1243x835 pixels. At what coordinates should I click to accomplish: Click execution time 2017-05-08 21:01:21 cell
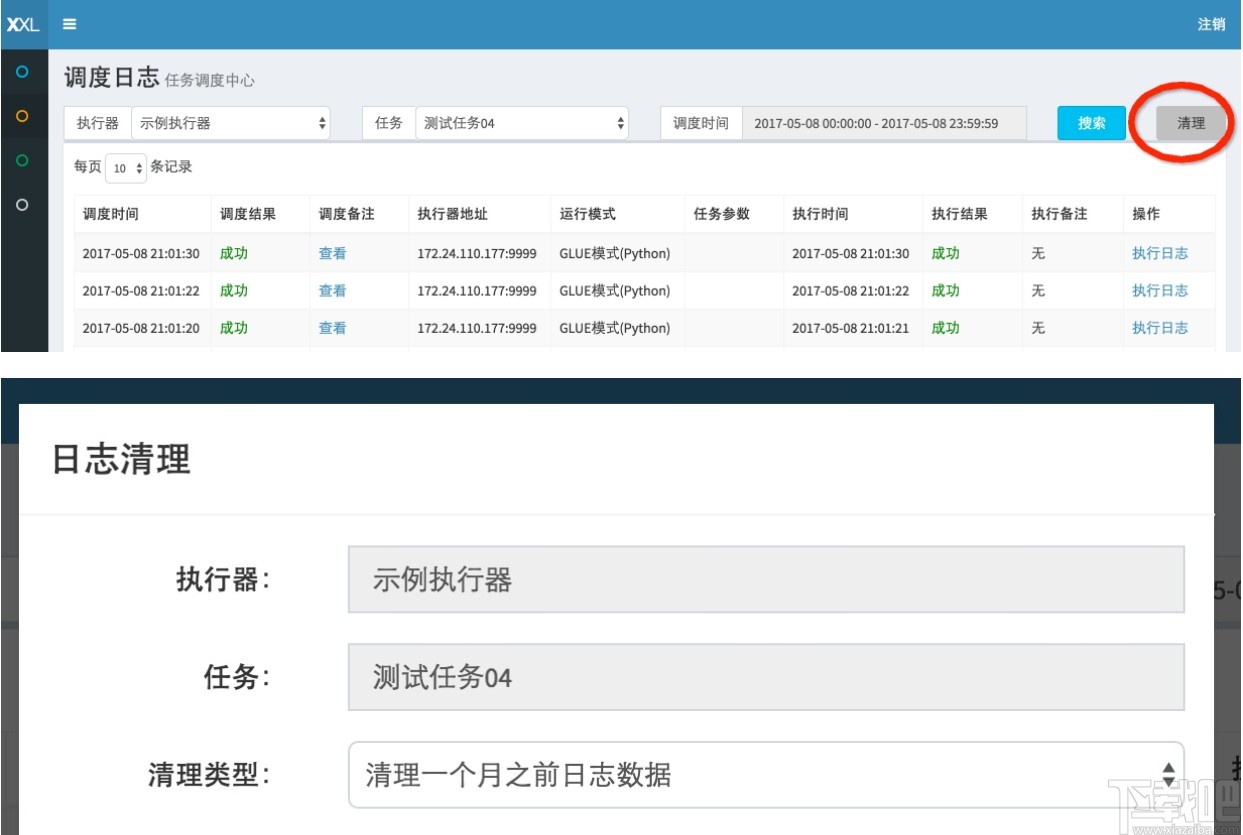click(851, 327)
